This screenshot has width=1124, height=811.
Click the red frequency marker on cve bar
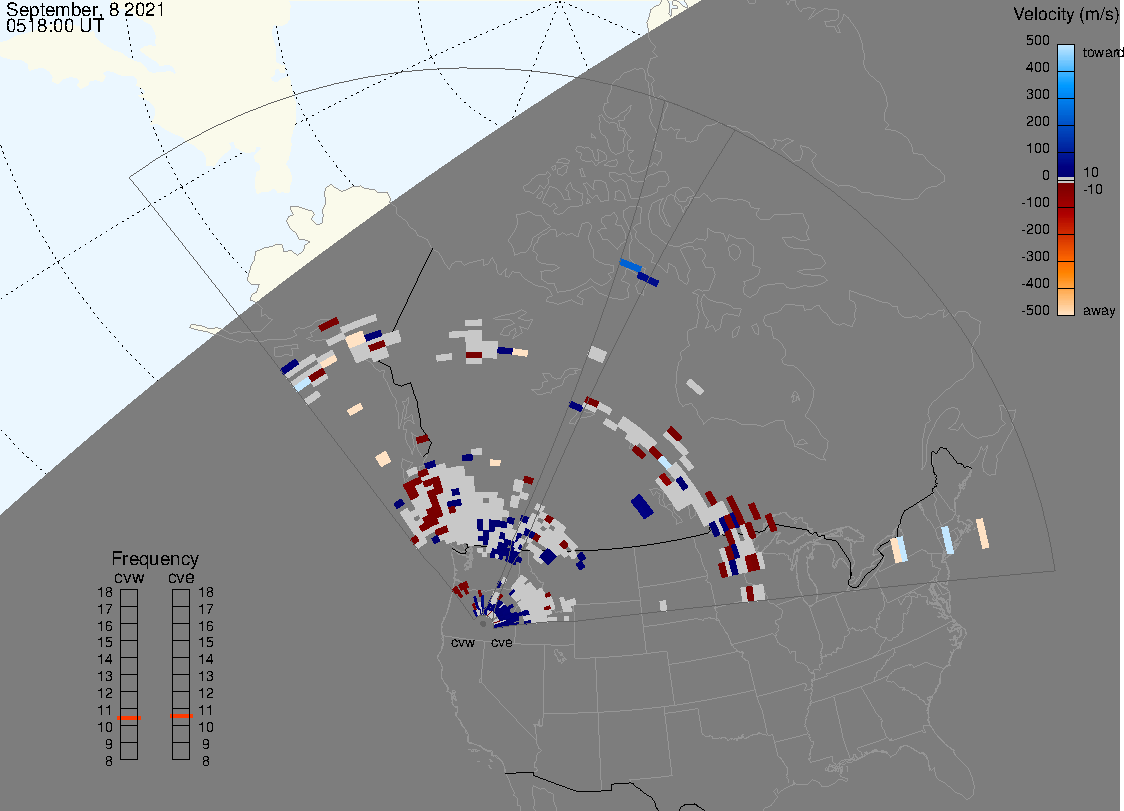click(181, 716)
